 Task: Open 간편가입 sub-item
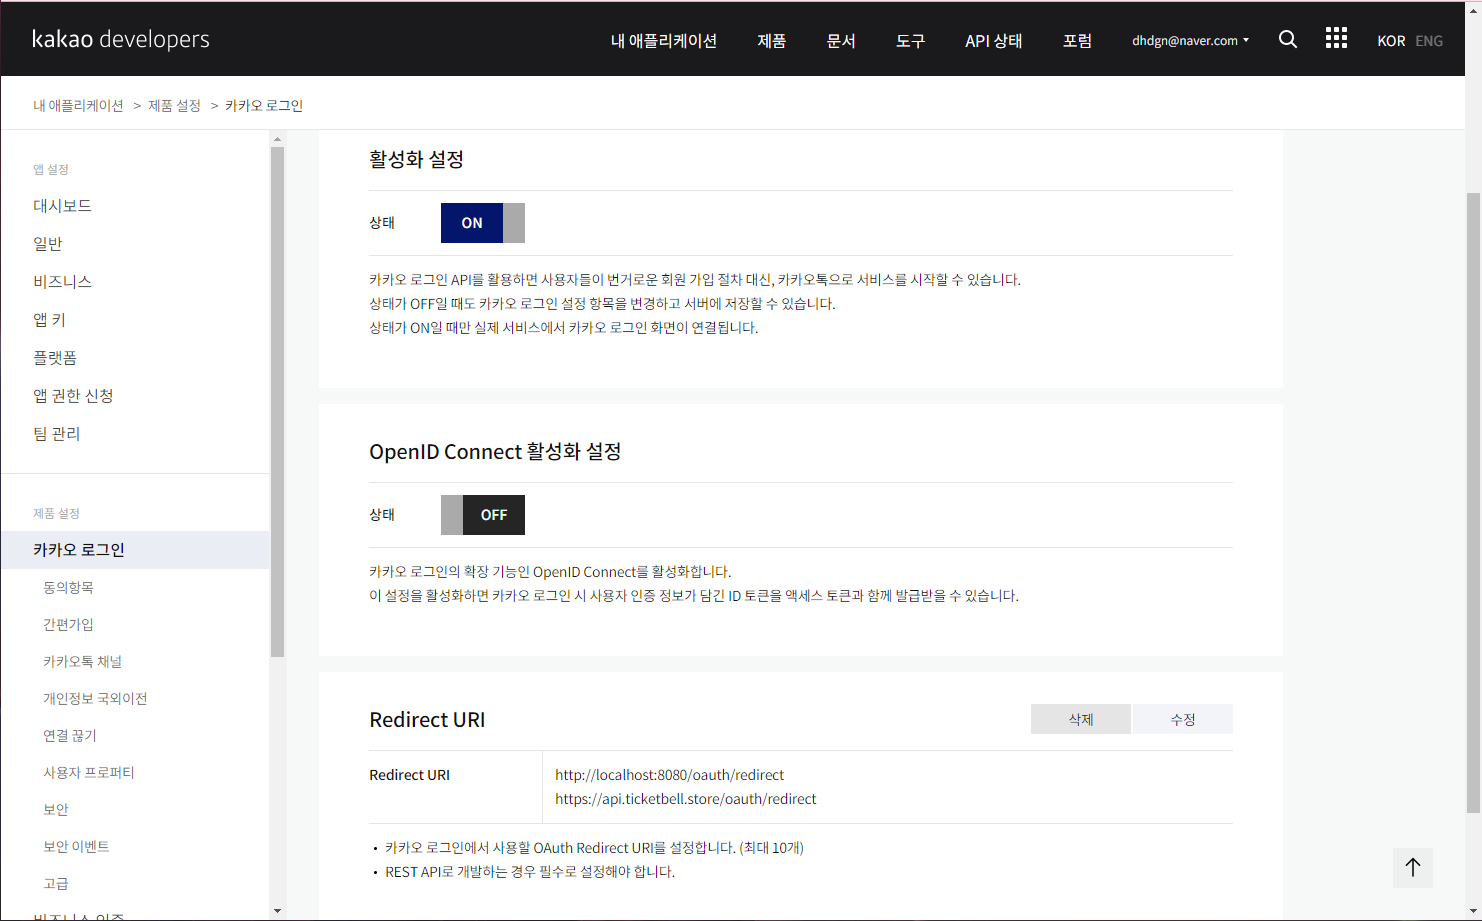click(x=68, y=624)
